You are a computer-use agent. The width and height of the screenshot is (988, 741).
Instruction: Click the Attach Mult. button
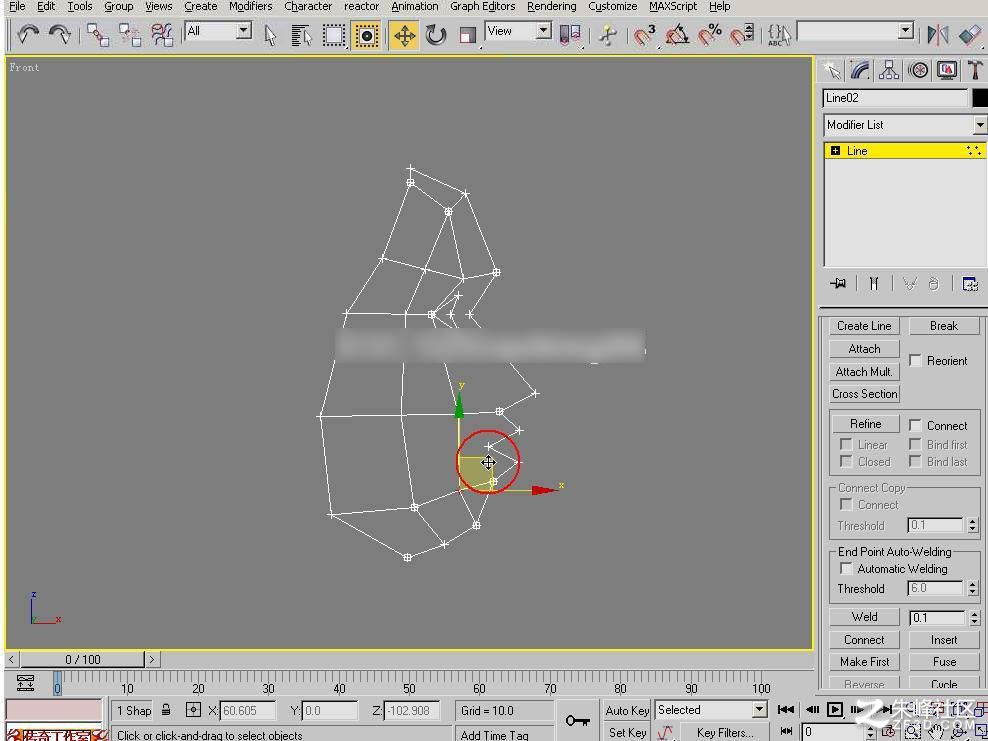tap(864, 372)
